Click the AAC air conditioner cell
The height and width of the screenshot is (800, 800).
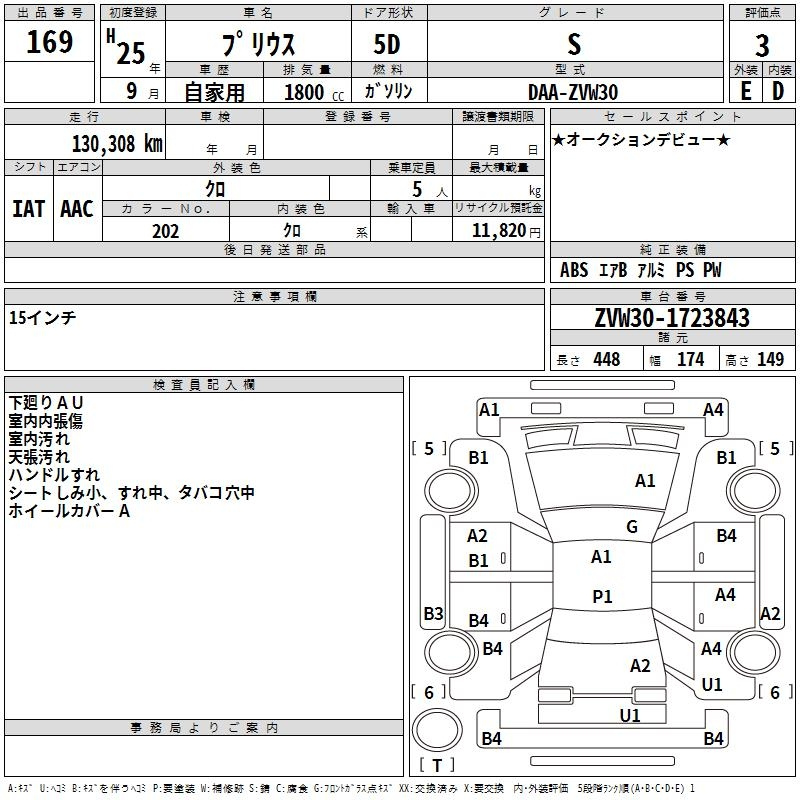(77, 208)
